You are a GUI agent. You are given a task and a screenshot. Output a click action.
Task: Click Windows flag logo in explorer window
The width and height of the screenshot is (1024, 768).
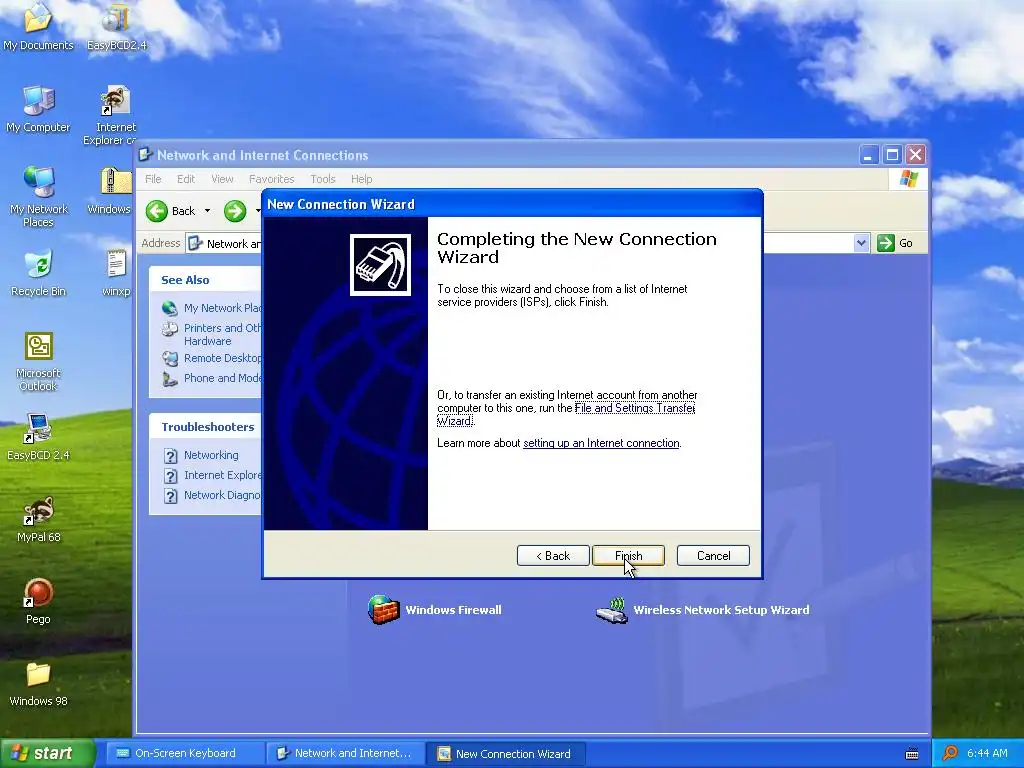908,179
